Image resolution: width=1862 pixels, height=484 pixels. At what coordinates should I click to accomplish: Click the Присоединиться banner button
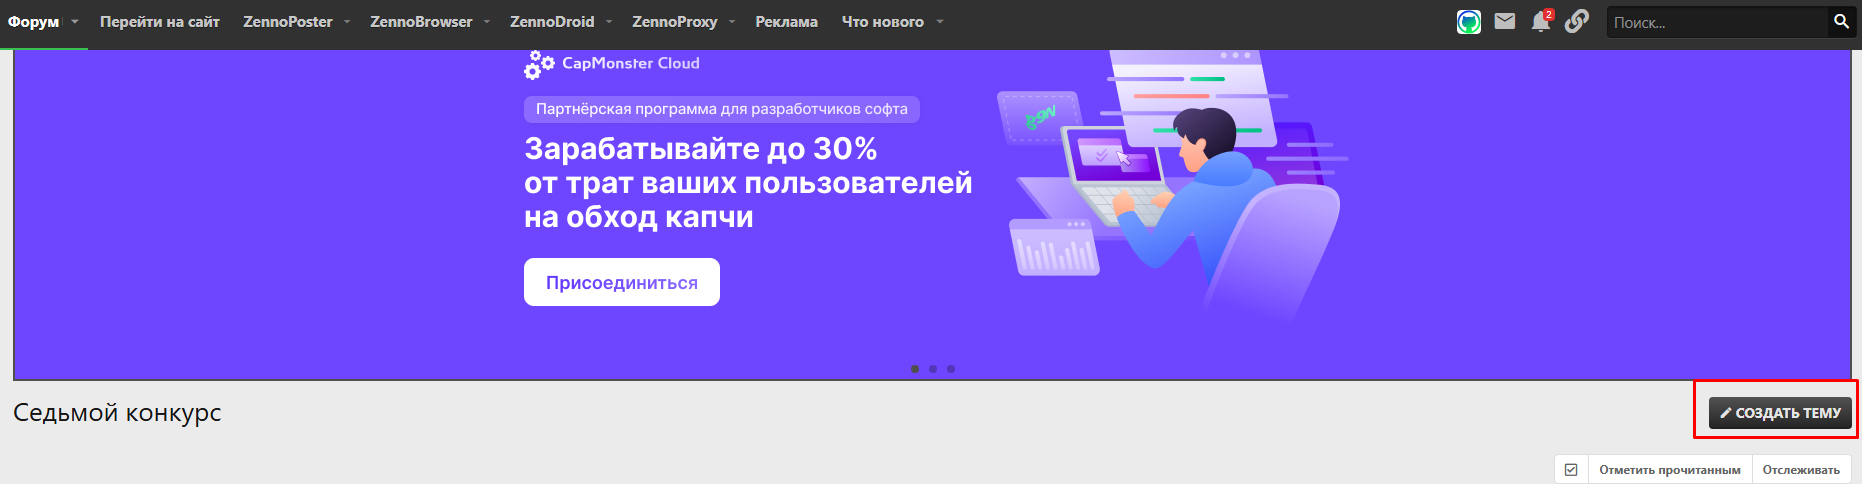coord(622,282)
